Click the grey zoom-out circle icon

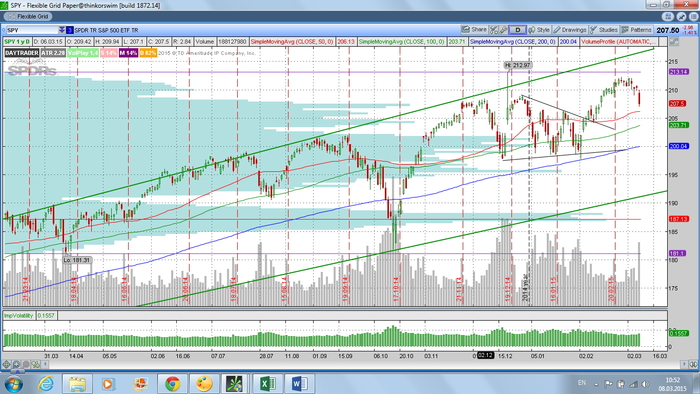26,365
